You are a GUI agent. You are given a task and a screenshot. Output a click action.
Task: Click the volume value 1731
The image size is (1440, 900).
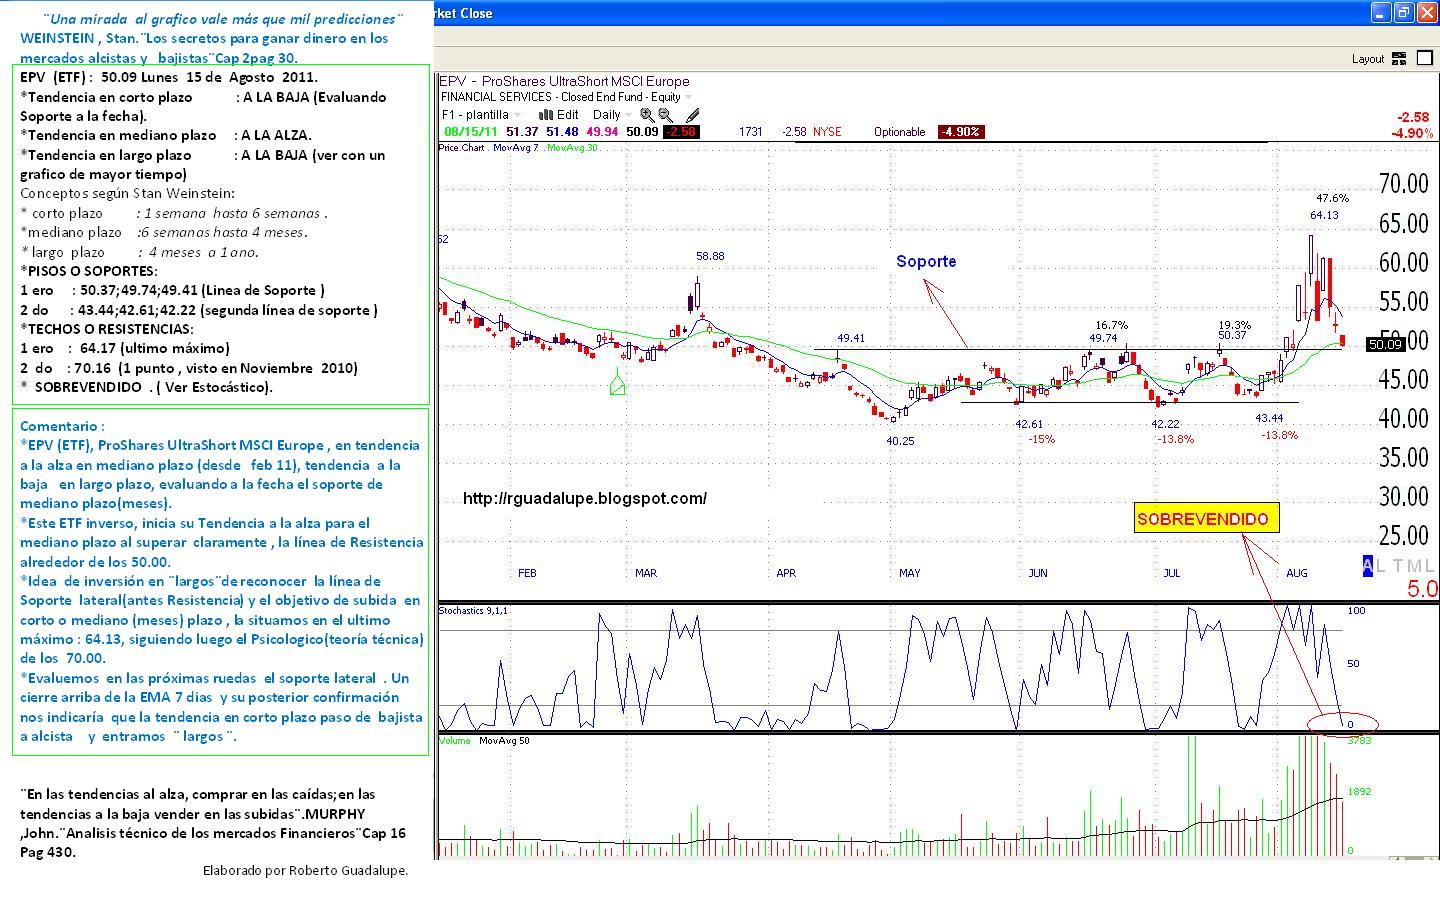click(x=751, y=132)
